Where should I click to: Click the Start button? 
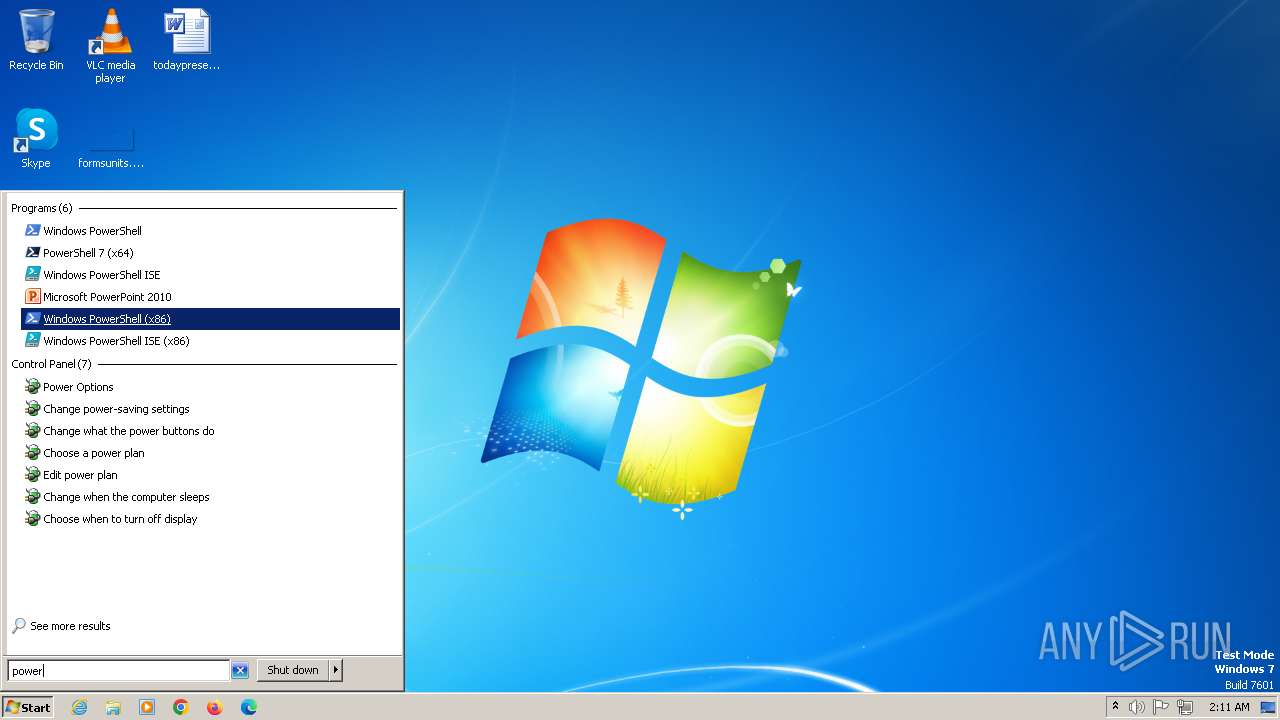[x=28, y=707]
